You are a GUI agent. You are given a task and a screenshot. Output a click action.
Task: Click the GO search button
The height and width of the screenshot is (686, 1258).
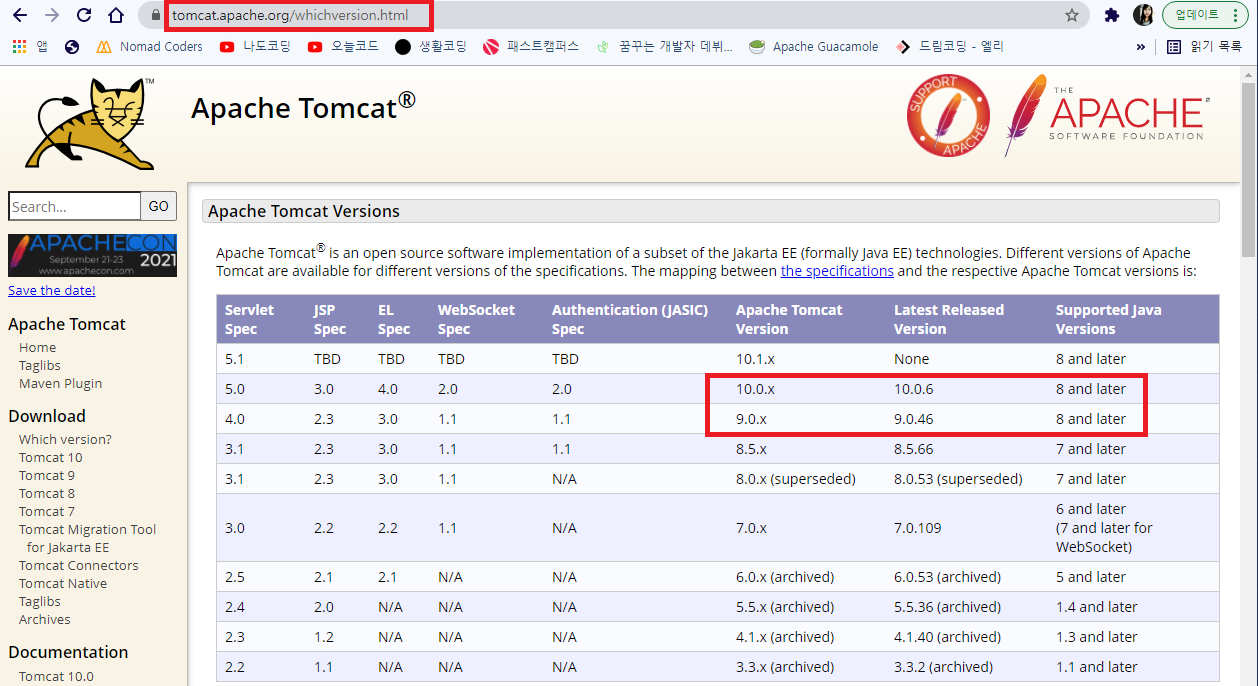click(159, 206)
